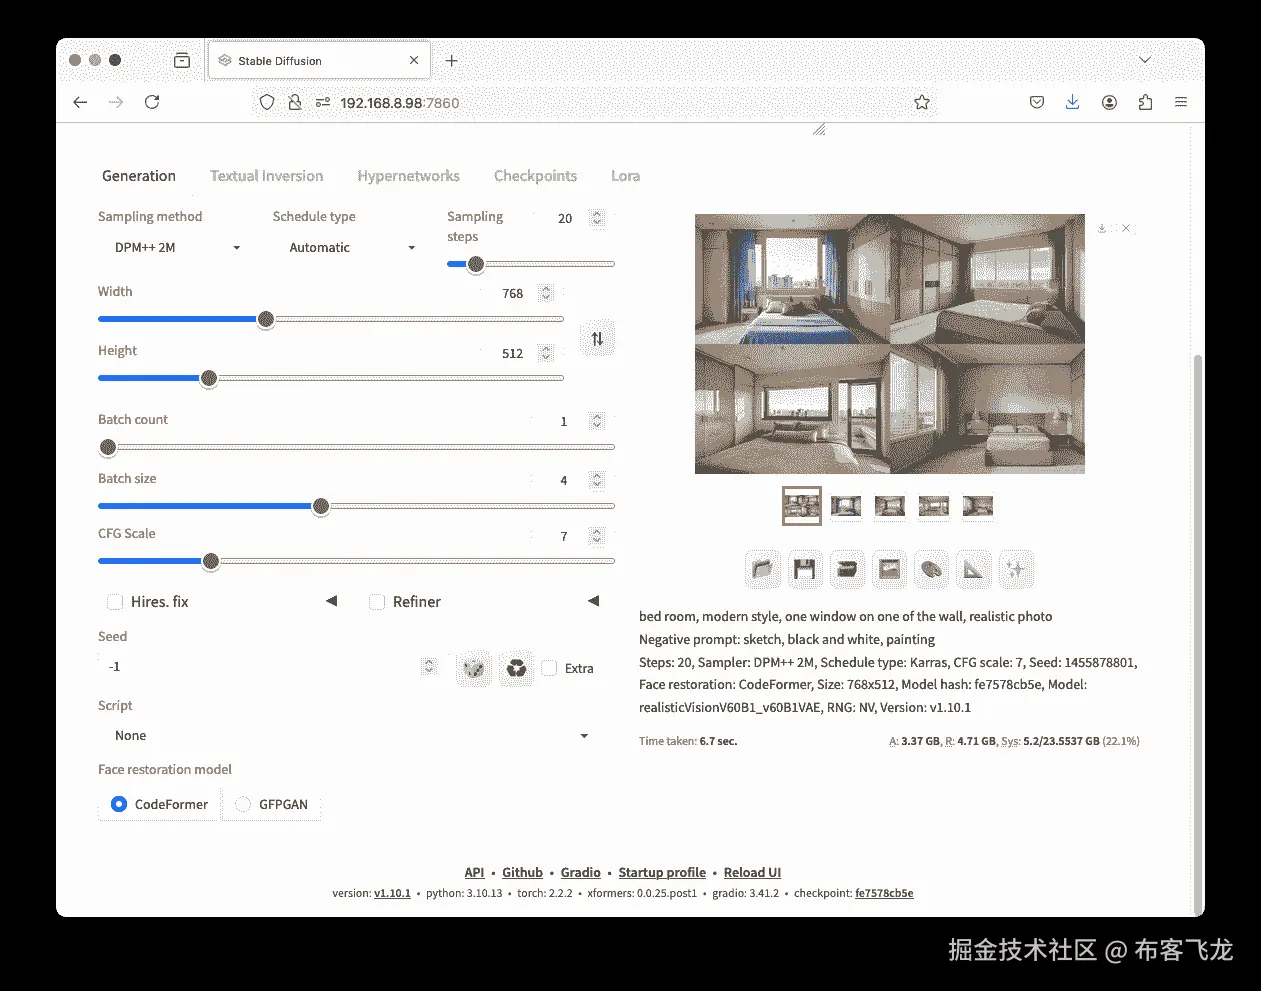This screenshot has width=1261, height=991.
Task: Enable the Refiner checkbox
Action: pyautogui.click(x=377, y=602)
